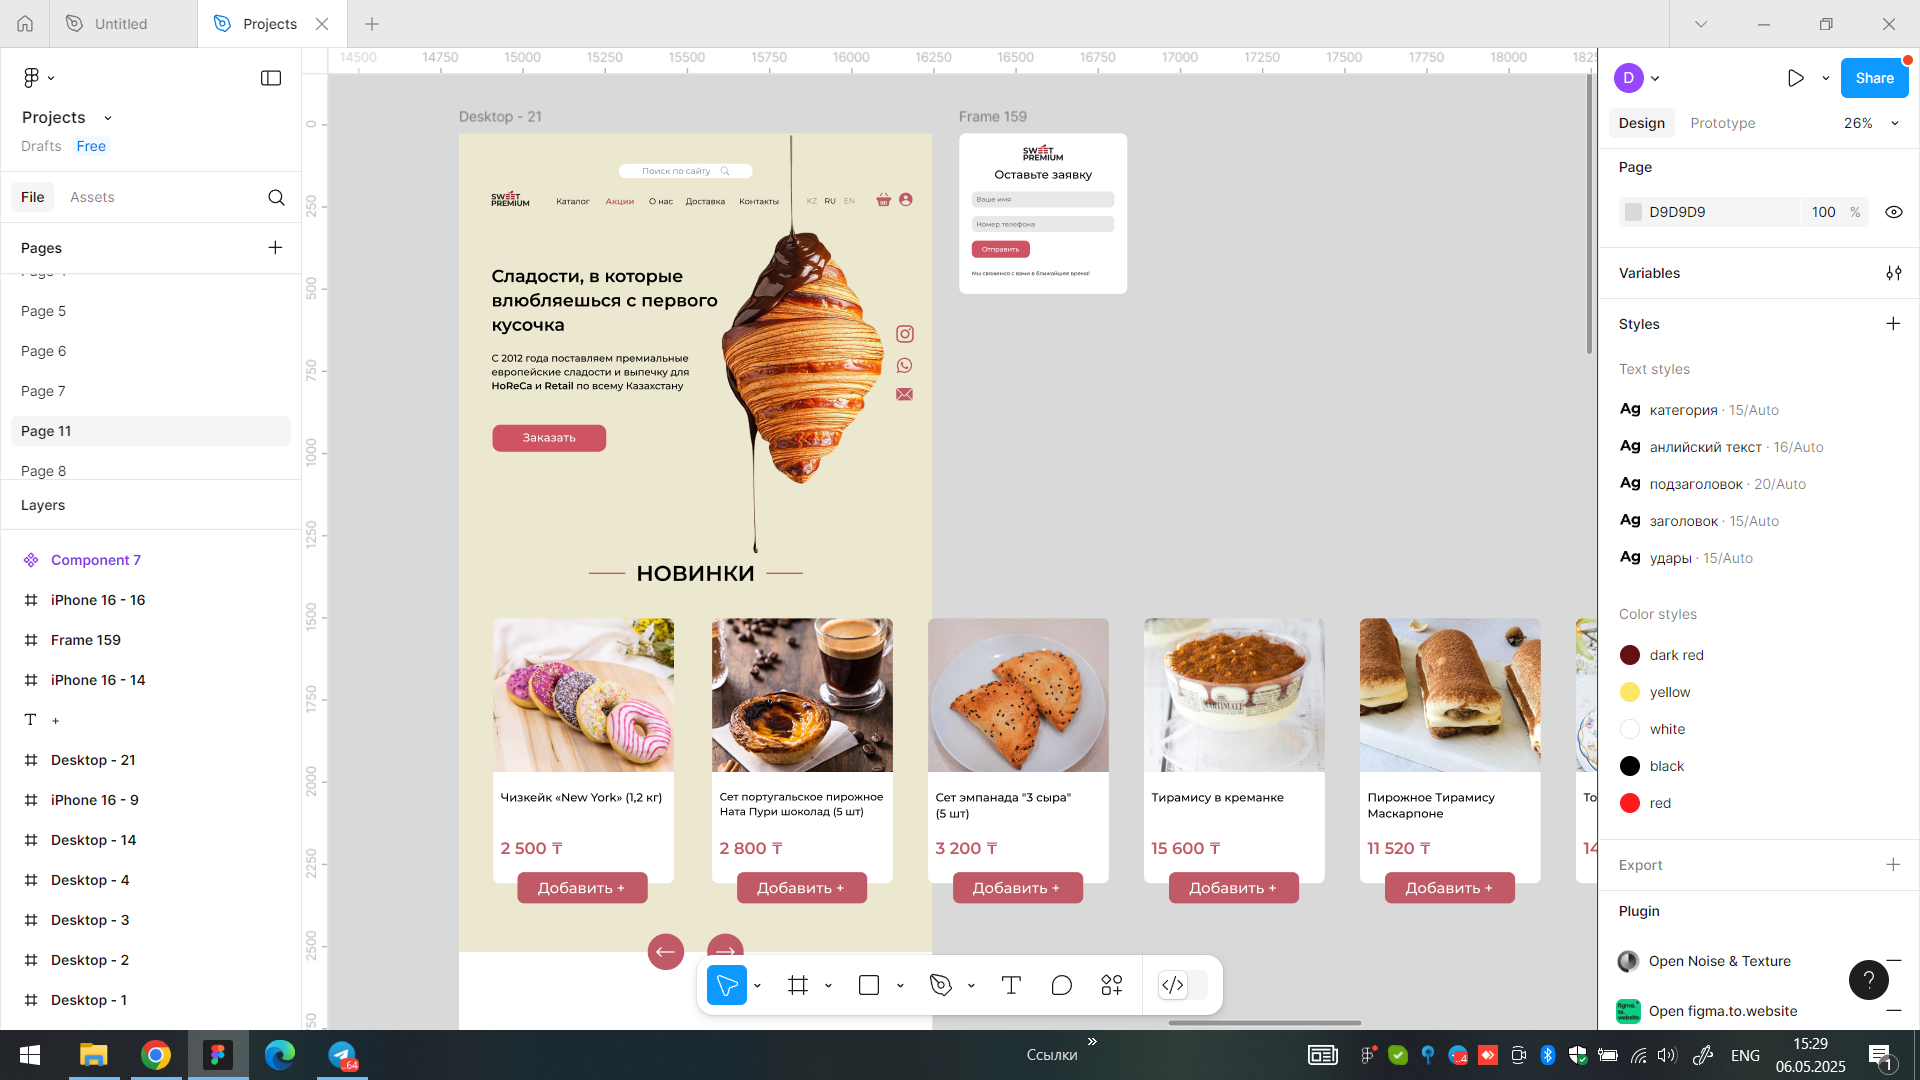Select the Text tool in bottom toolbar

coord(1011,985)
